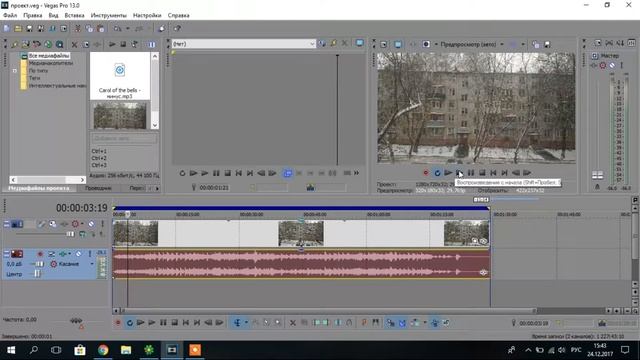Click the add tag input field
The height and width of the screenshot is (360, 640).
click(124, 138)
